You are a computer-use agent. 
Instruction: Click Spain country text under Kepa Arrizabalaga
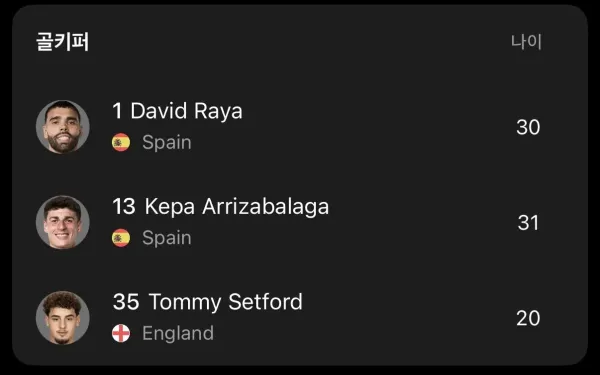[167, 238]
